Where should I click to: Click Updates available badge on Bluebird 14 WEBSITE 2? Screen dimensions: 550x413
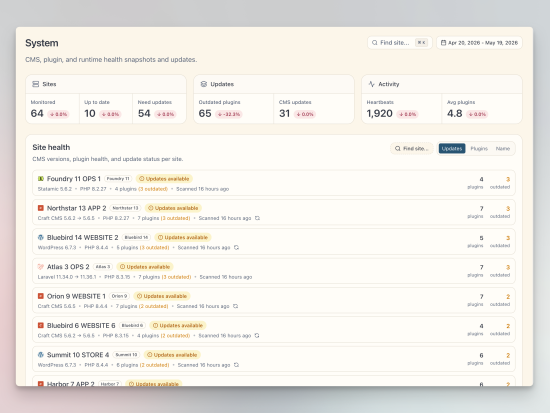pyautogui.click(x=183, y=237)
